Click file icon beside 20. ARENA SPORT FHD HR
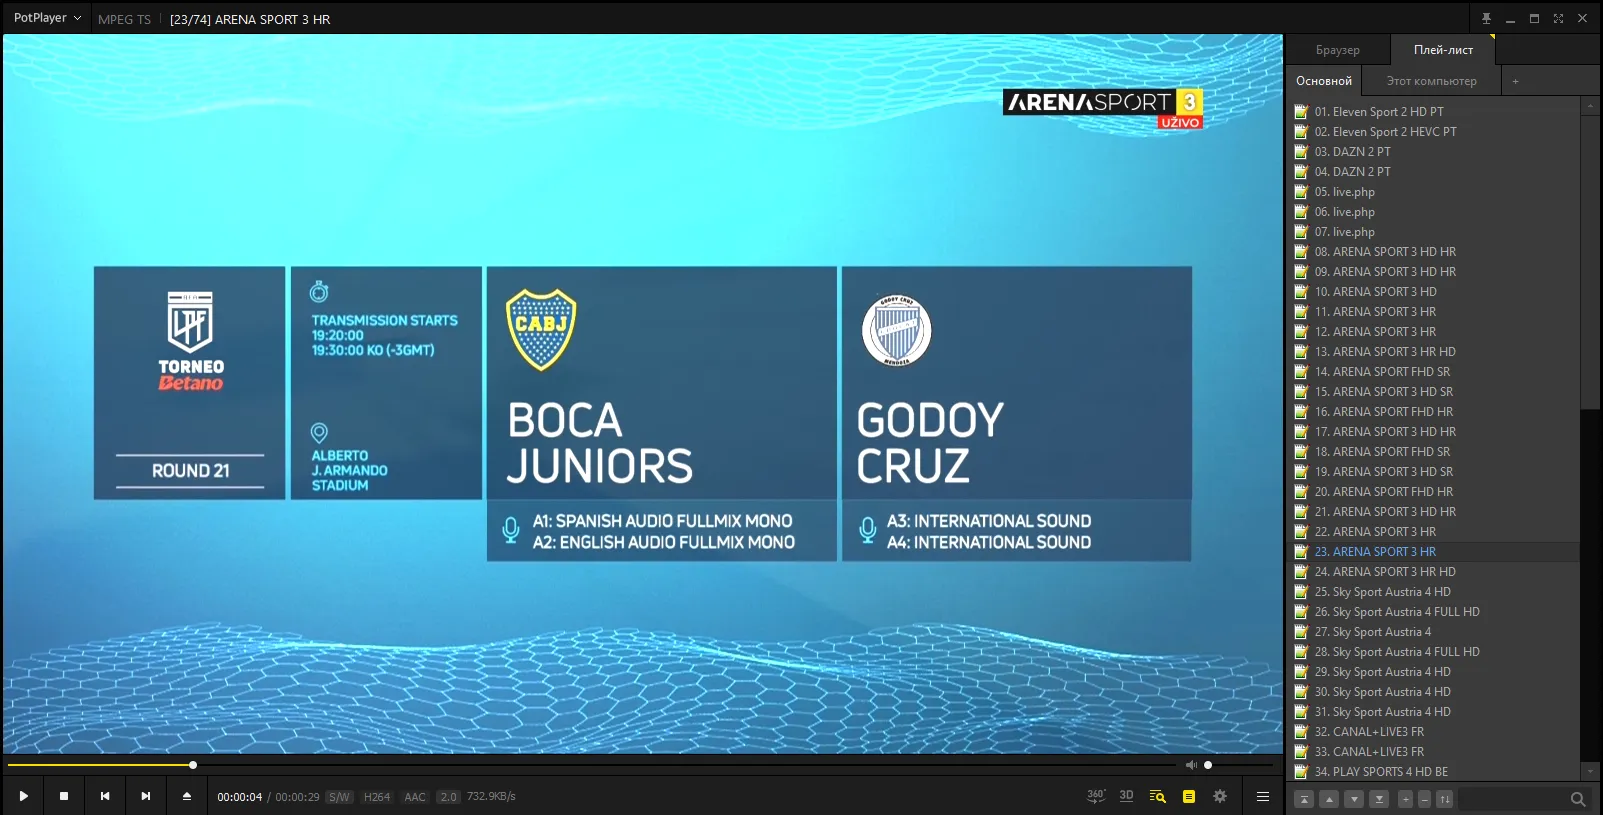 (1301, 492)
